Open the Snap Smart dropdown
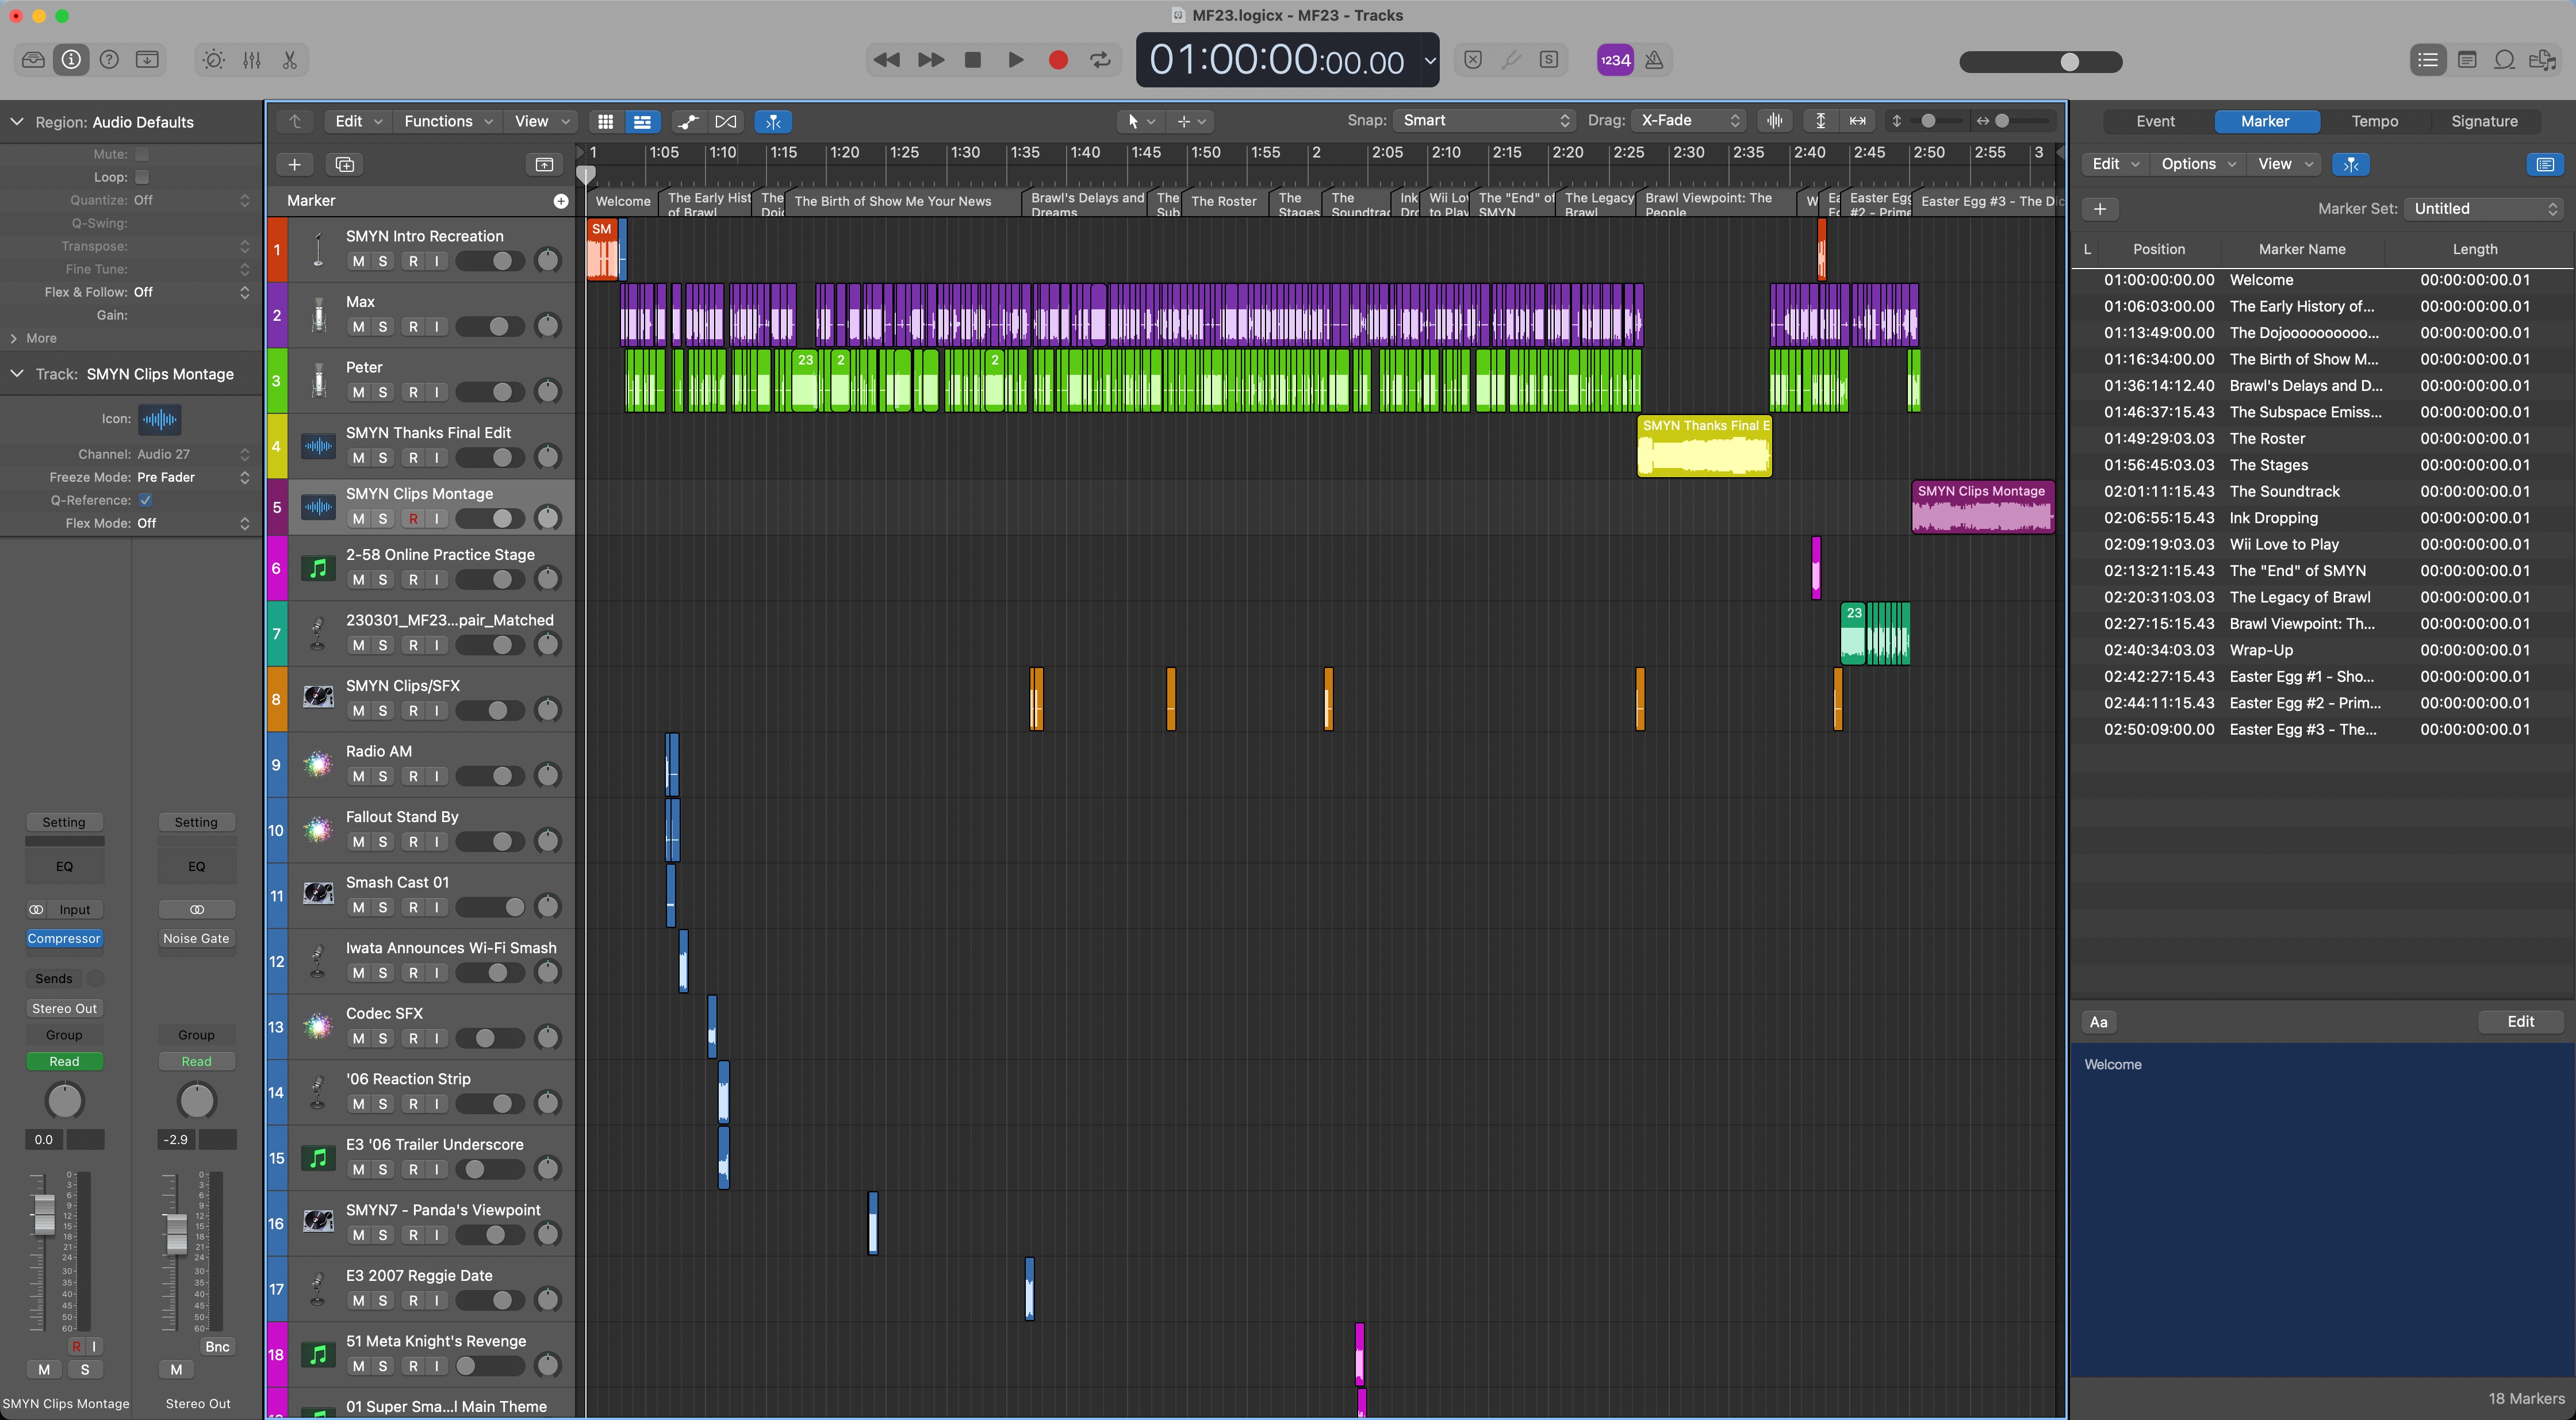 [x=1484, y=120]
